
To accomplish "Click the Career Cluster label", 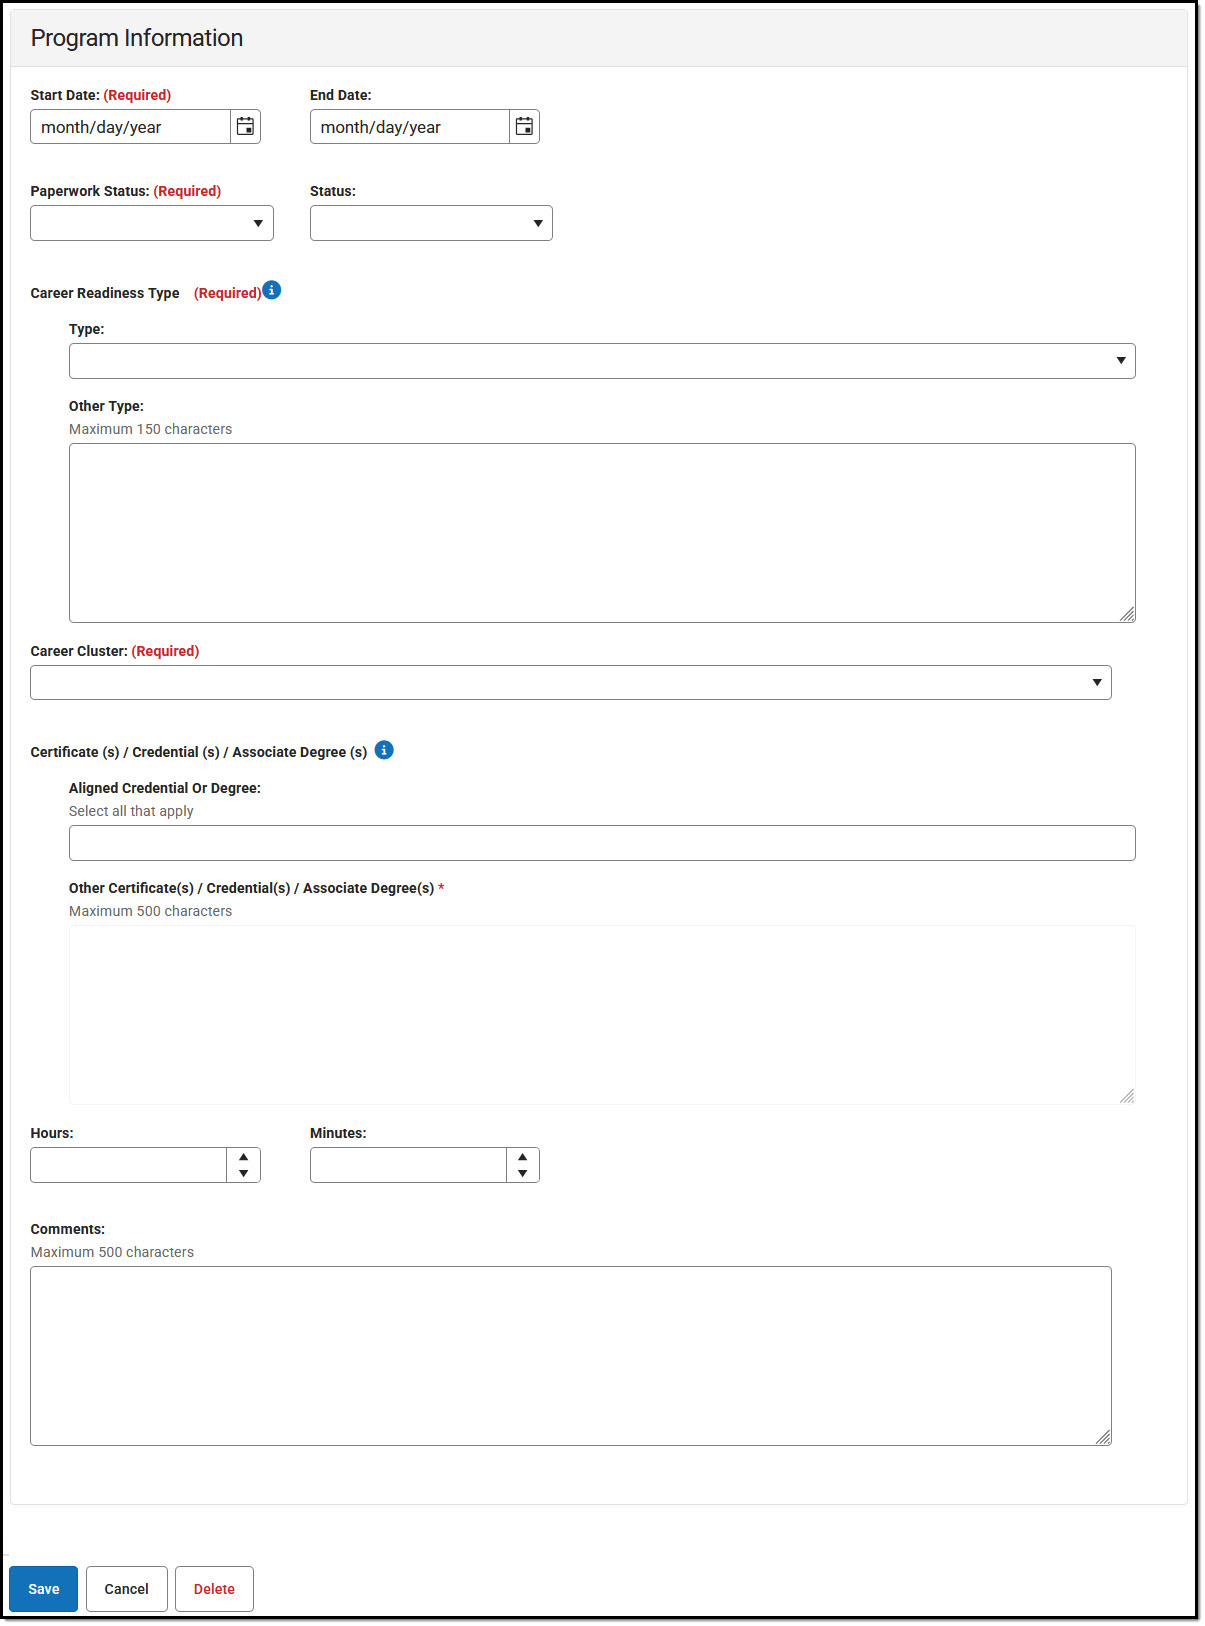I will click(x=79, y=651).
